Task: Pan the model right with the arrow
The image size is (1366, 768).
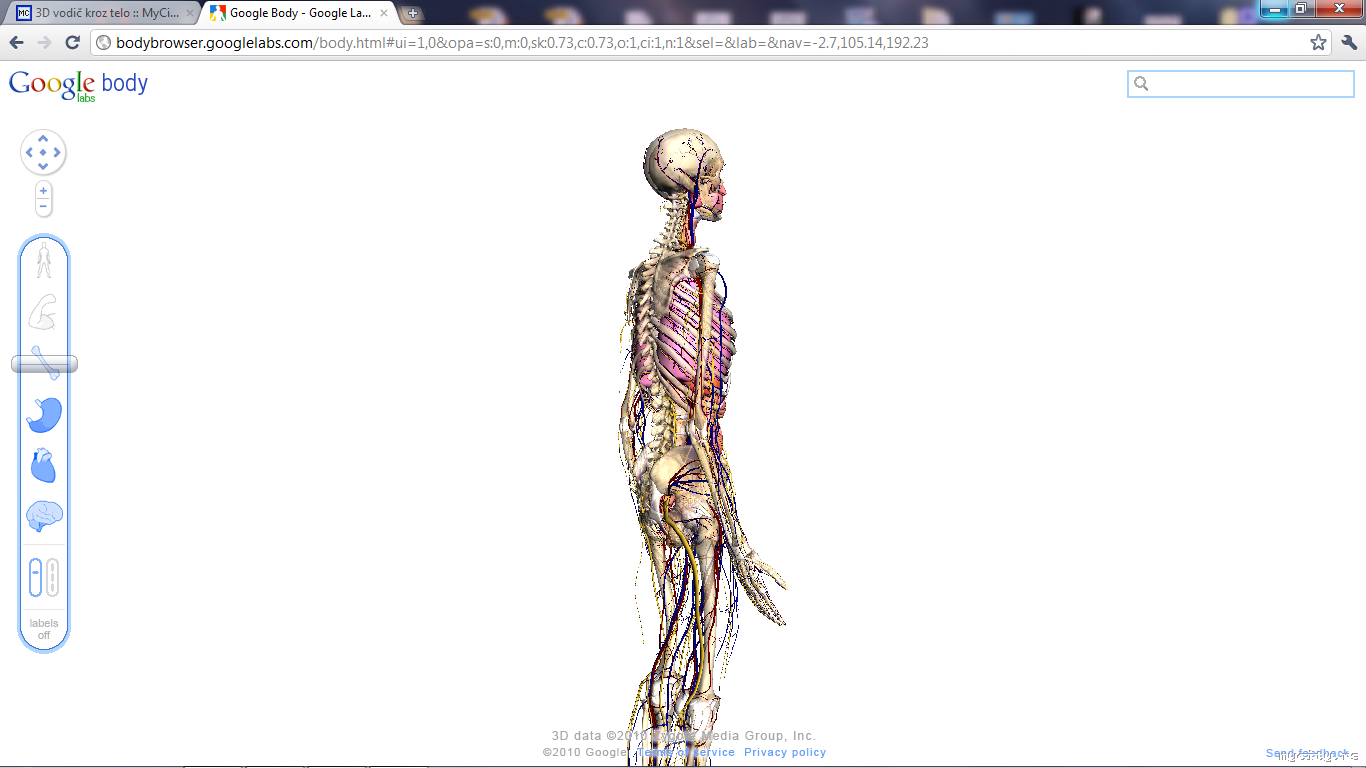Action: click(x=58, y=153)
